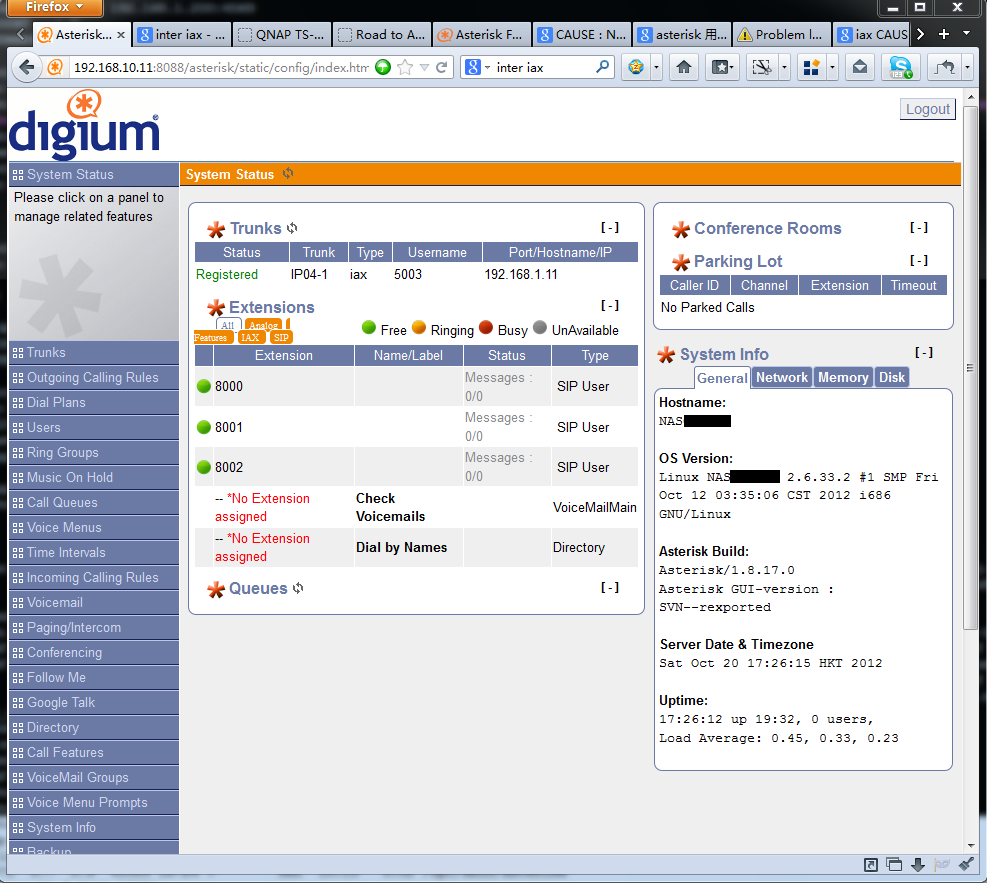
Task: Refresh the Queues panel
Action: click(x=298, y=588)
